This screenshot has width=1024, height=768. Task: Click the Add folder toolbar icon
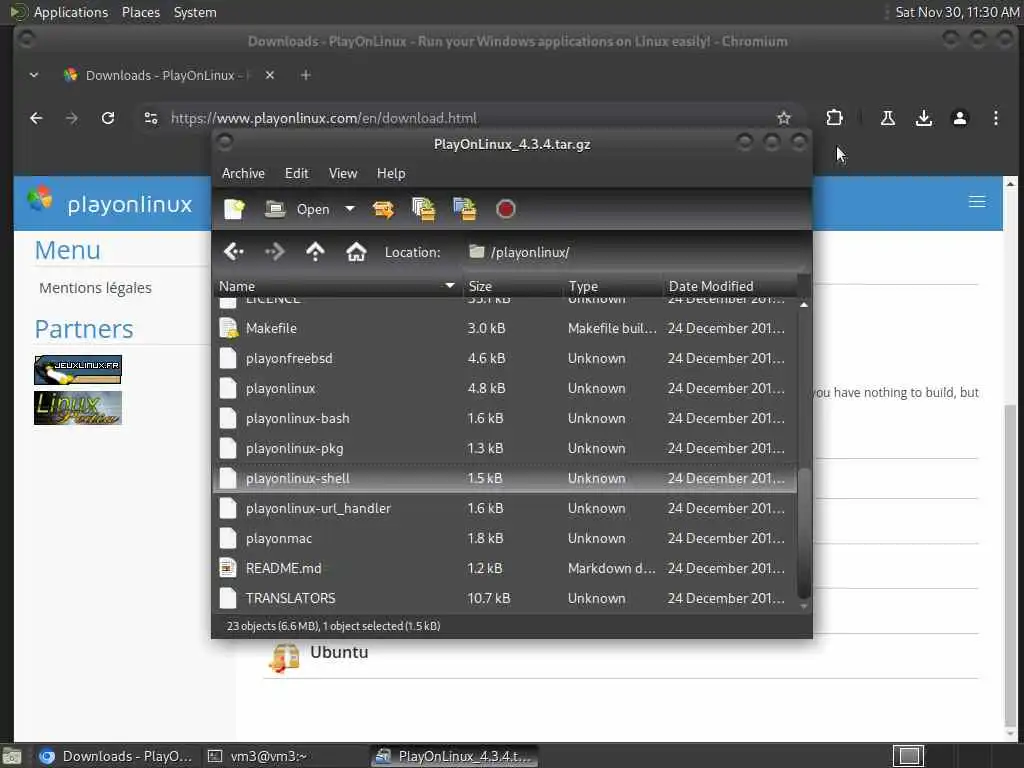tap(465, 209)
